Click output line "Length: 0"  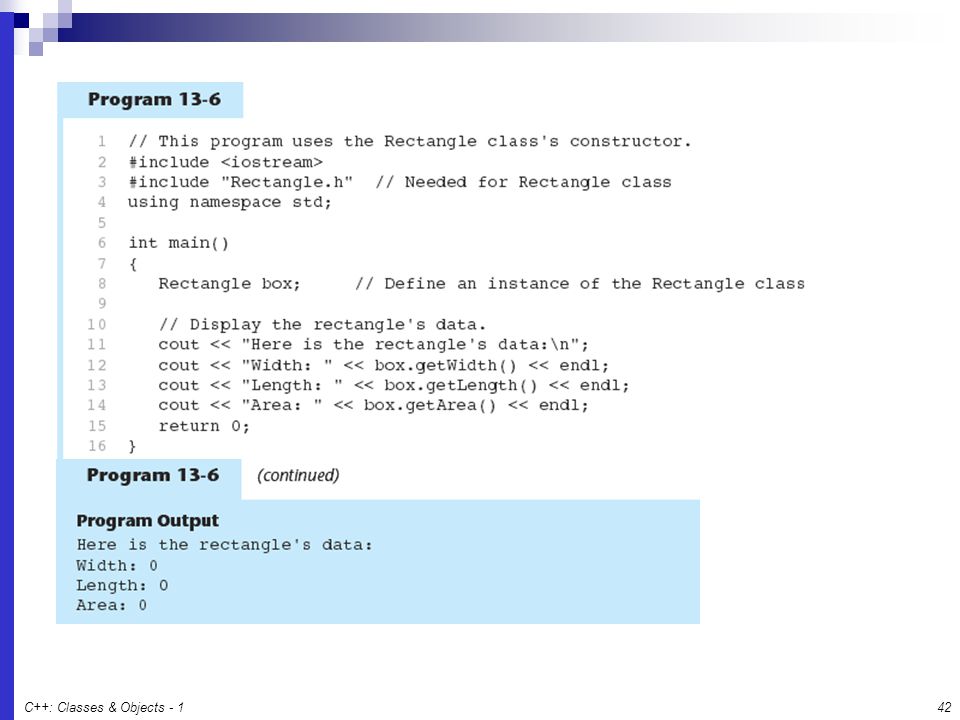(x=122, y=586)
